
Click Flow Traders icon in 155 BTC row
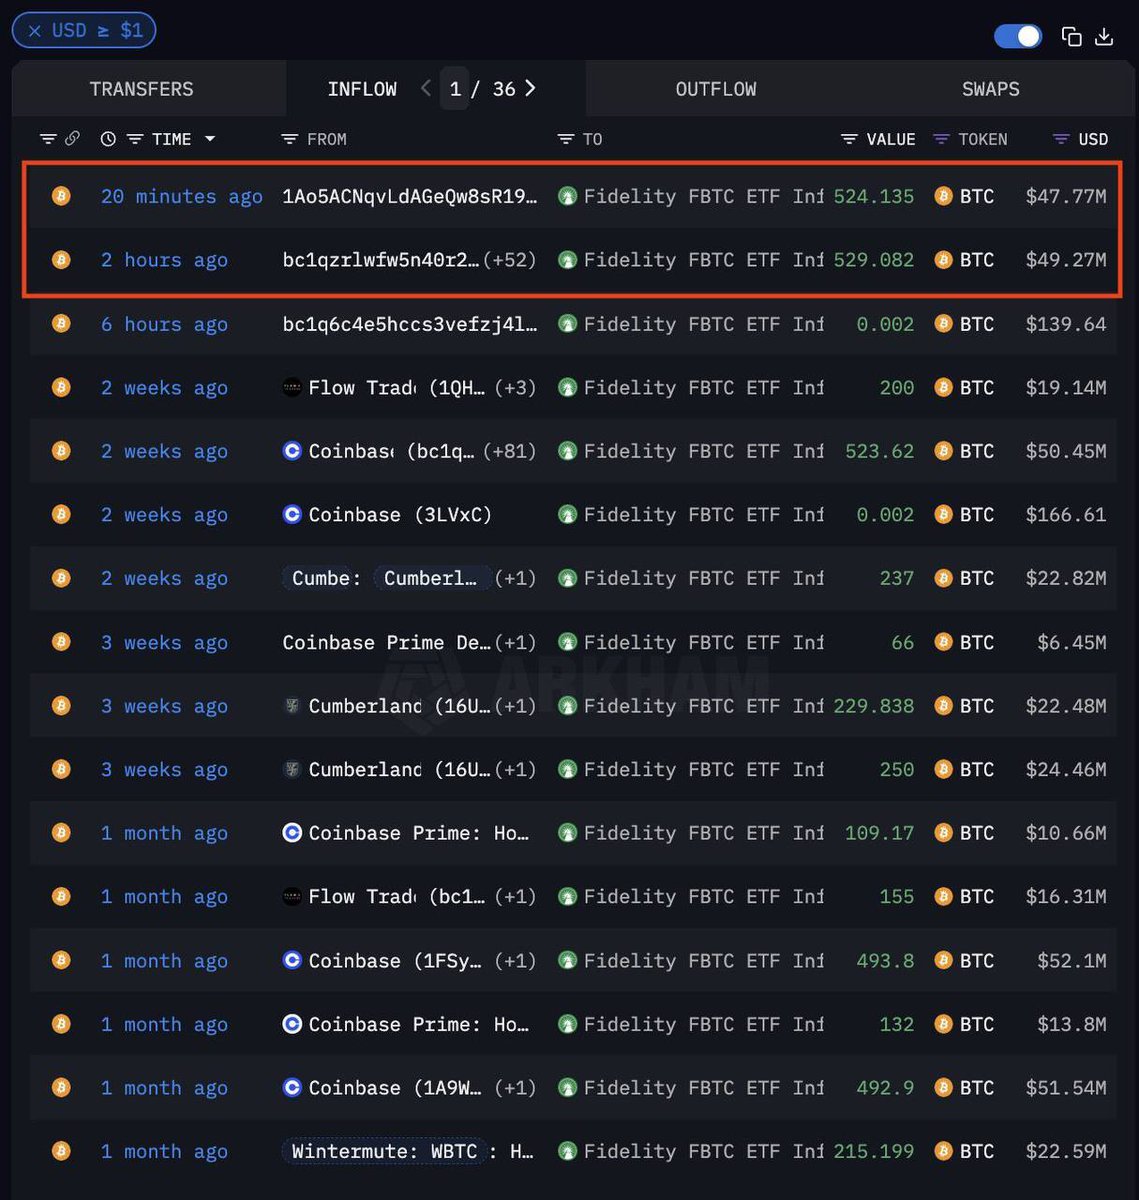click(292, 897)
